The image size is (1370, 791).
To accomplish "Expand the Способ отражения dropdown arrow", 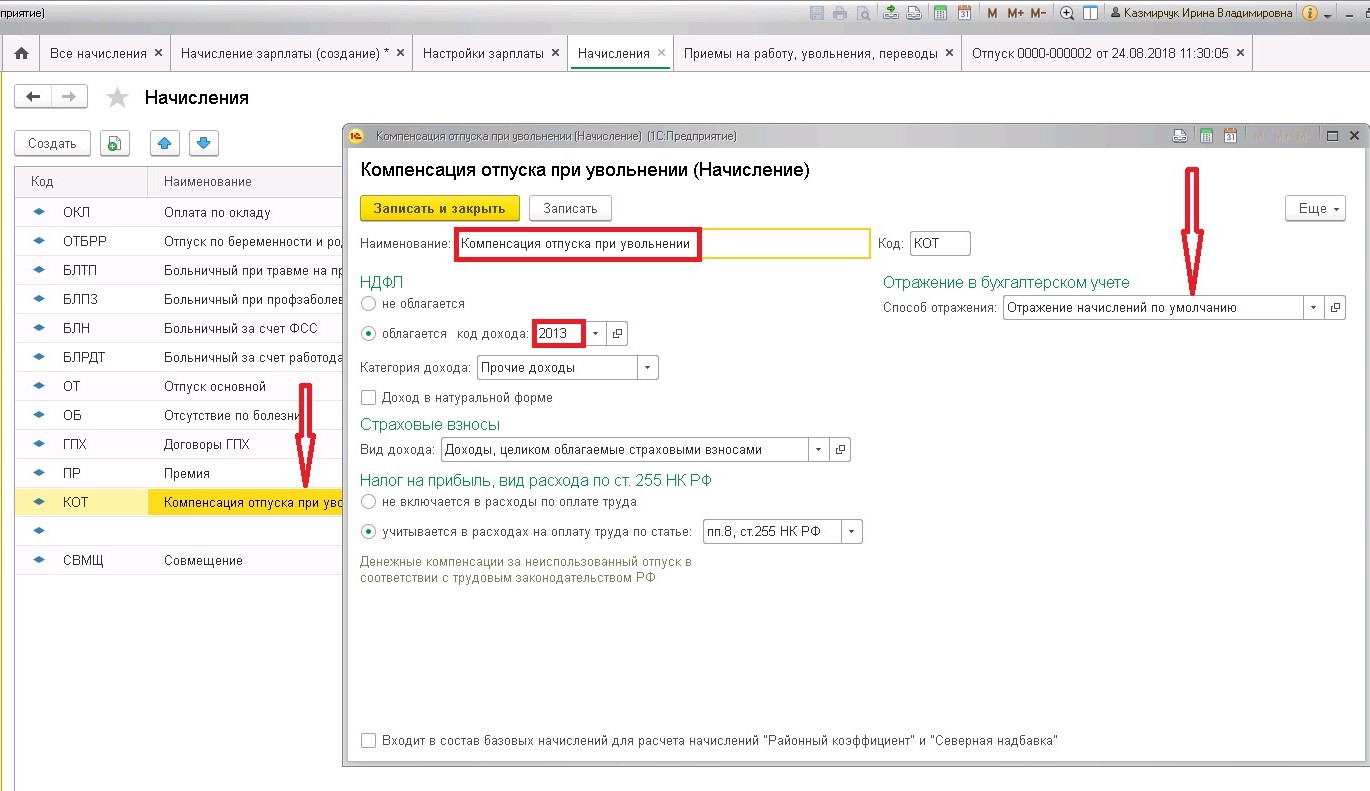I will coord(1313,308).
